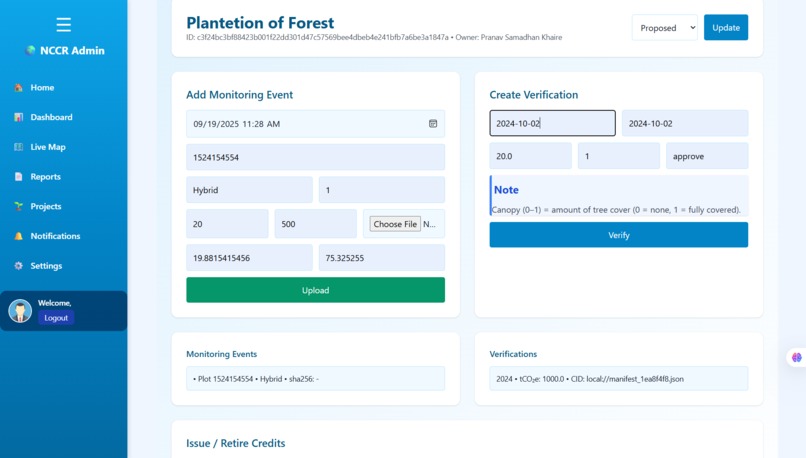This screenshot has height=458, width=806.
Task: Click the Plot 1524154554 monitoring event entry
Action: pos(315,378)
